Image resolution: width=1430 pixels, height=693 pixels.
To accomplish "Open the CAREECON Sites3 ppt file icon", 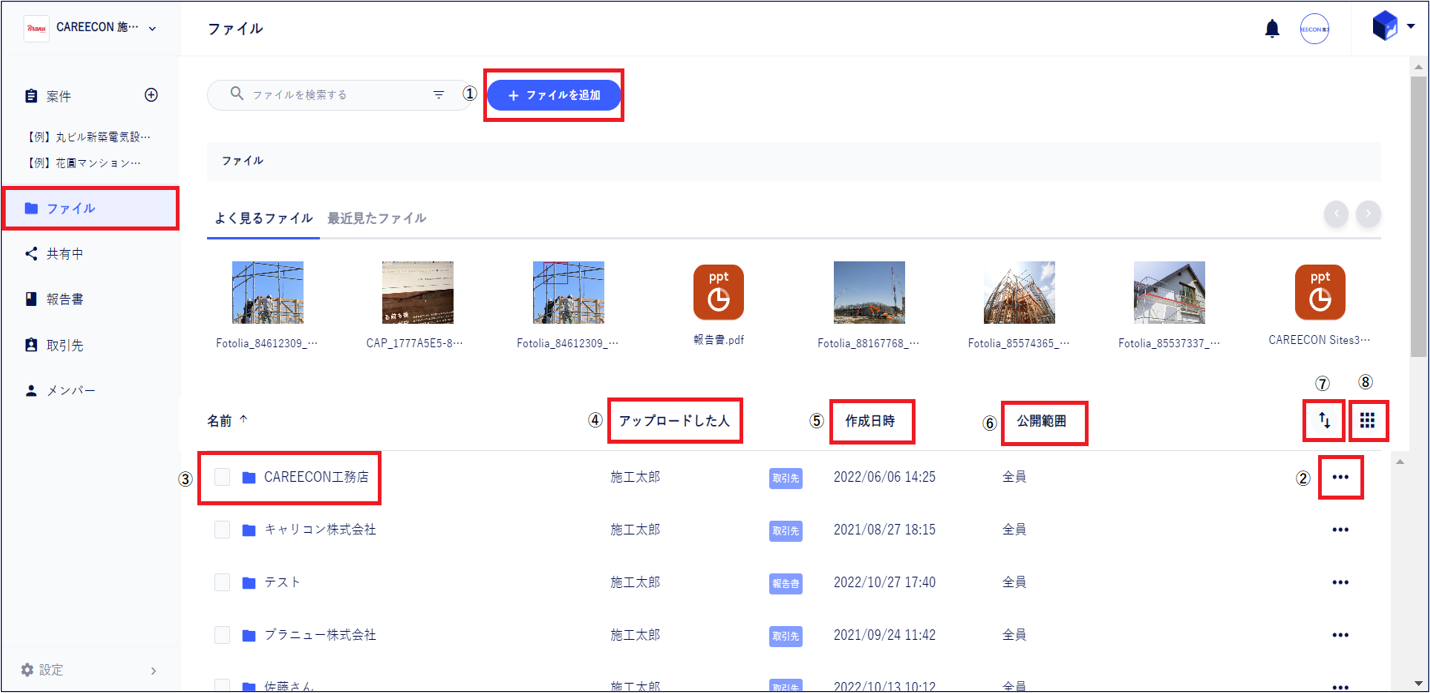I will [1320, 292].
